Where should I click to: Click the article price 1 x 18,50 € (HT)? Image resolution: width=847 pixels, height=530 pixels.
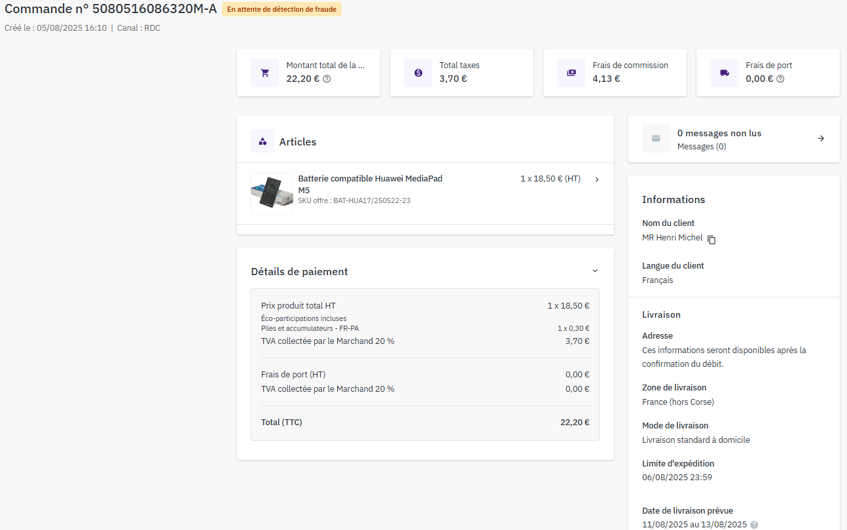point(550,179)
